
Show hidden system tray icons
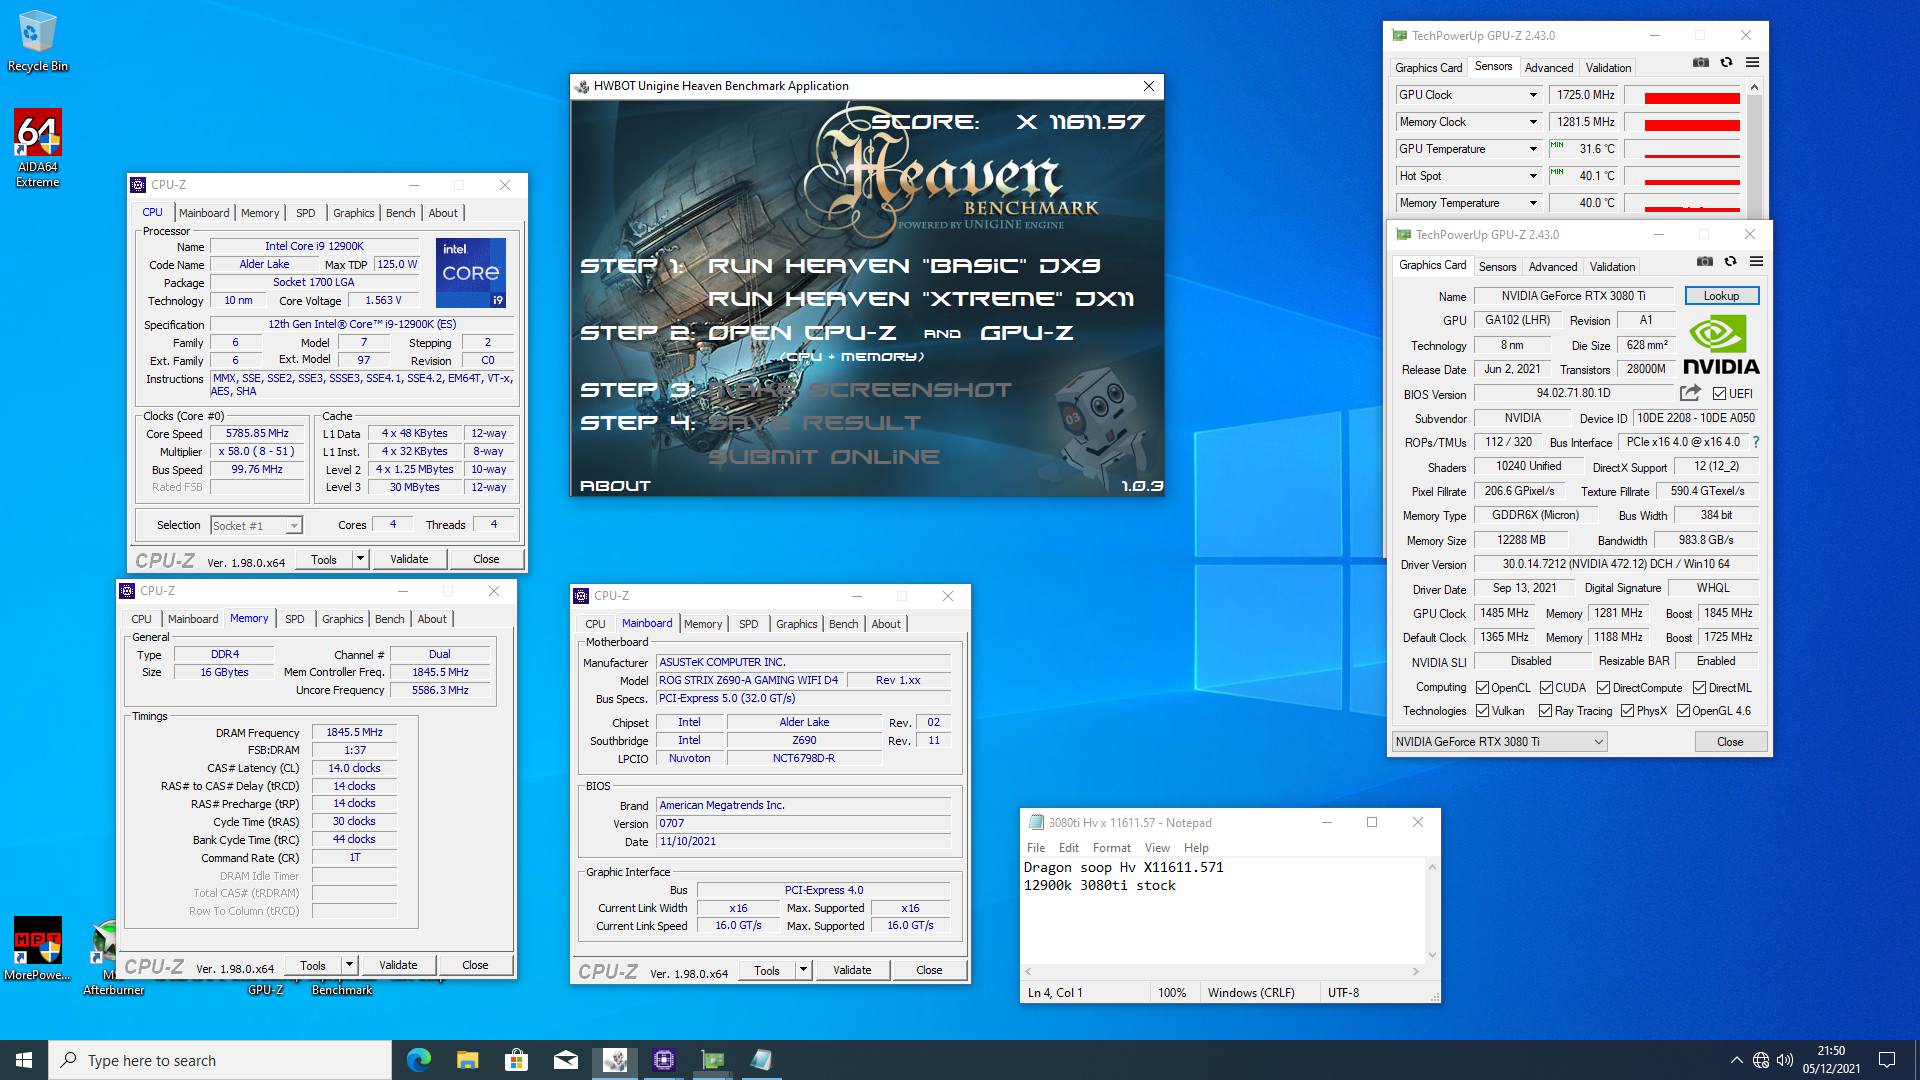pos(1736,1060)
